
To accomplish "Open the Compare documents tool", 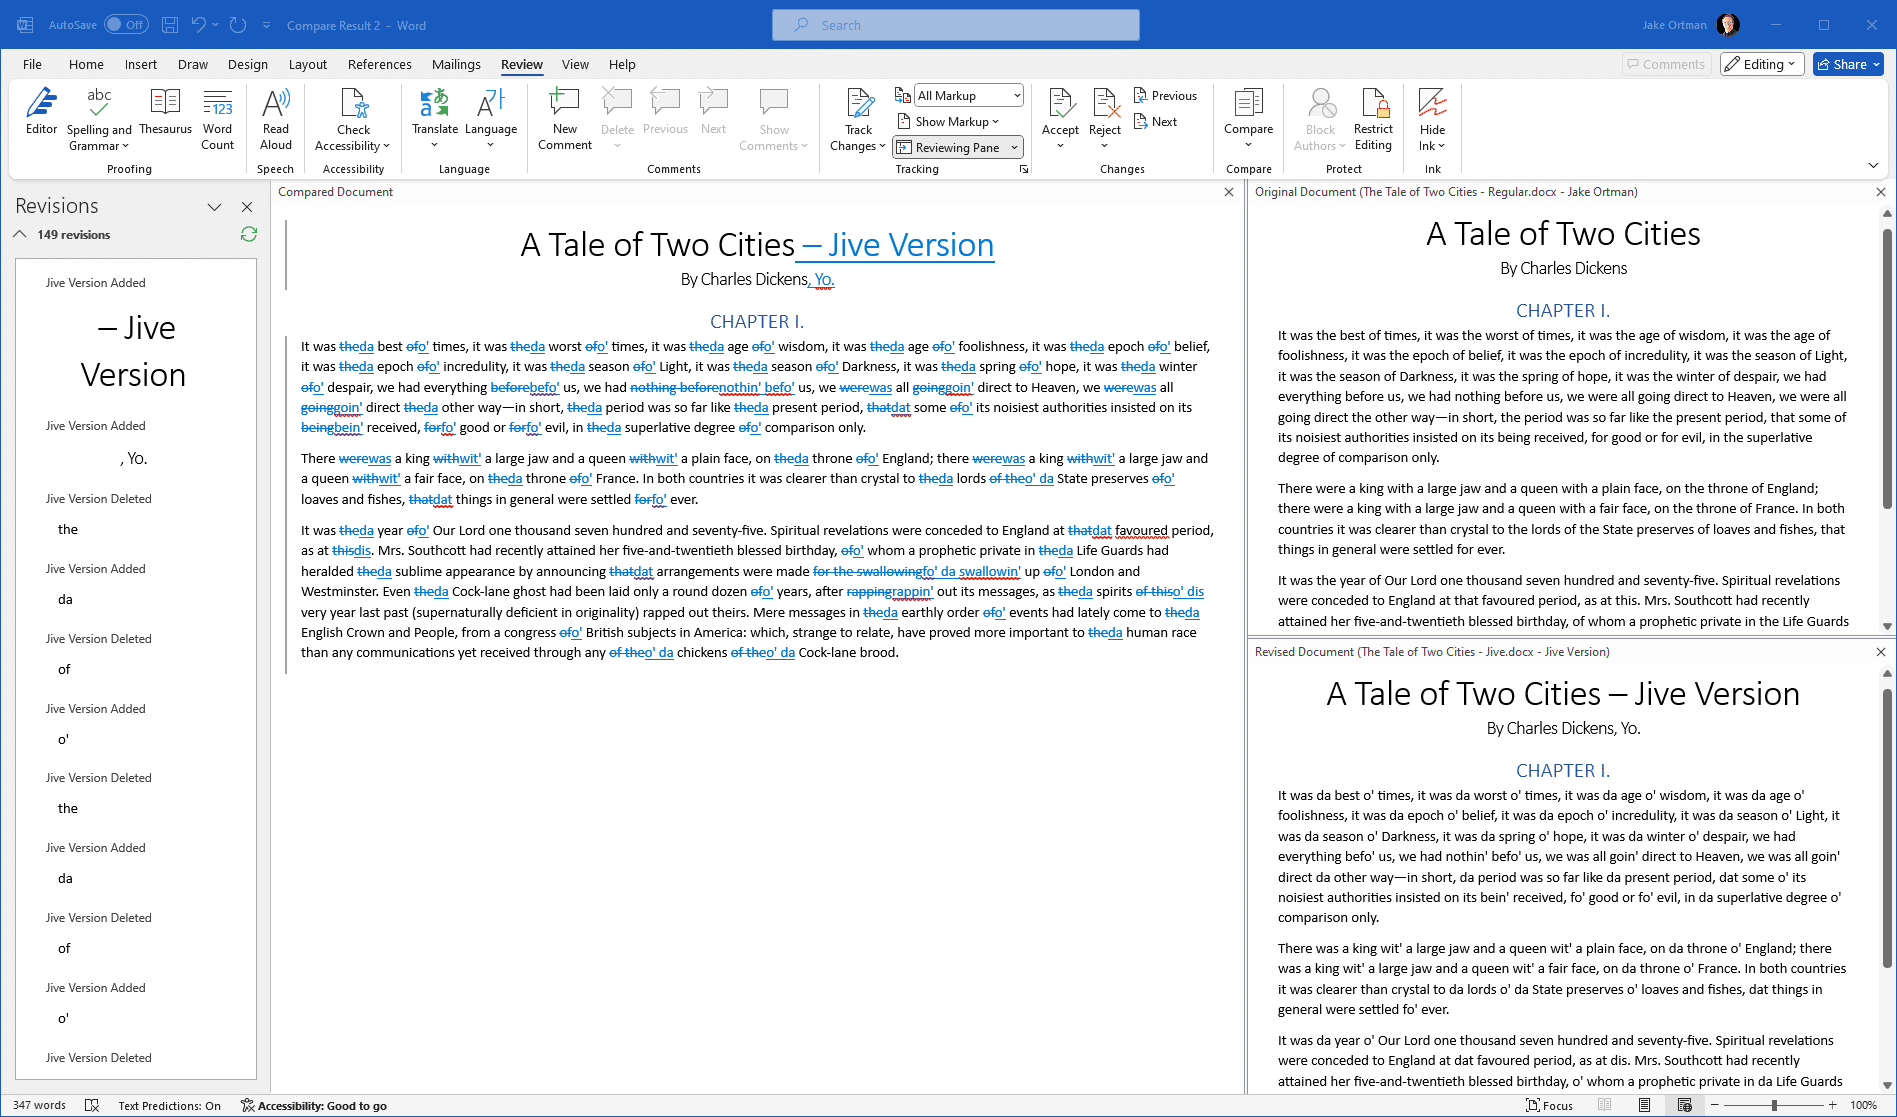I will (x=1248, y=120).
